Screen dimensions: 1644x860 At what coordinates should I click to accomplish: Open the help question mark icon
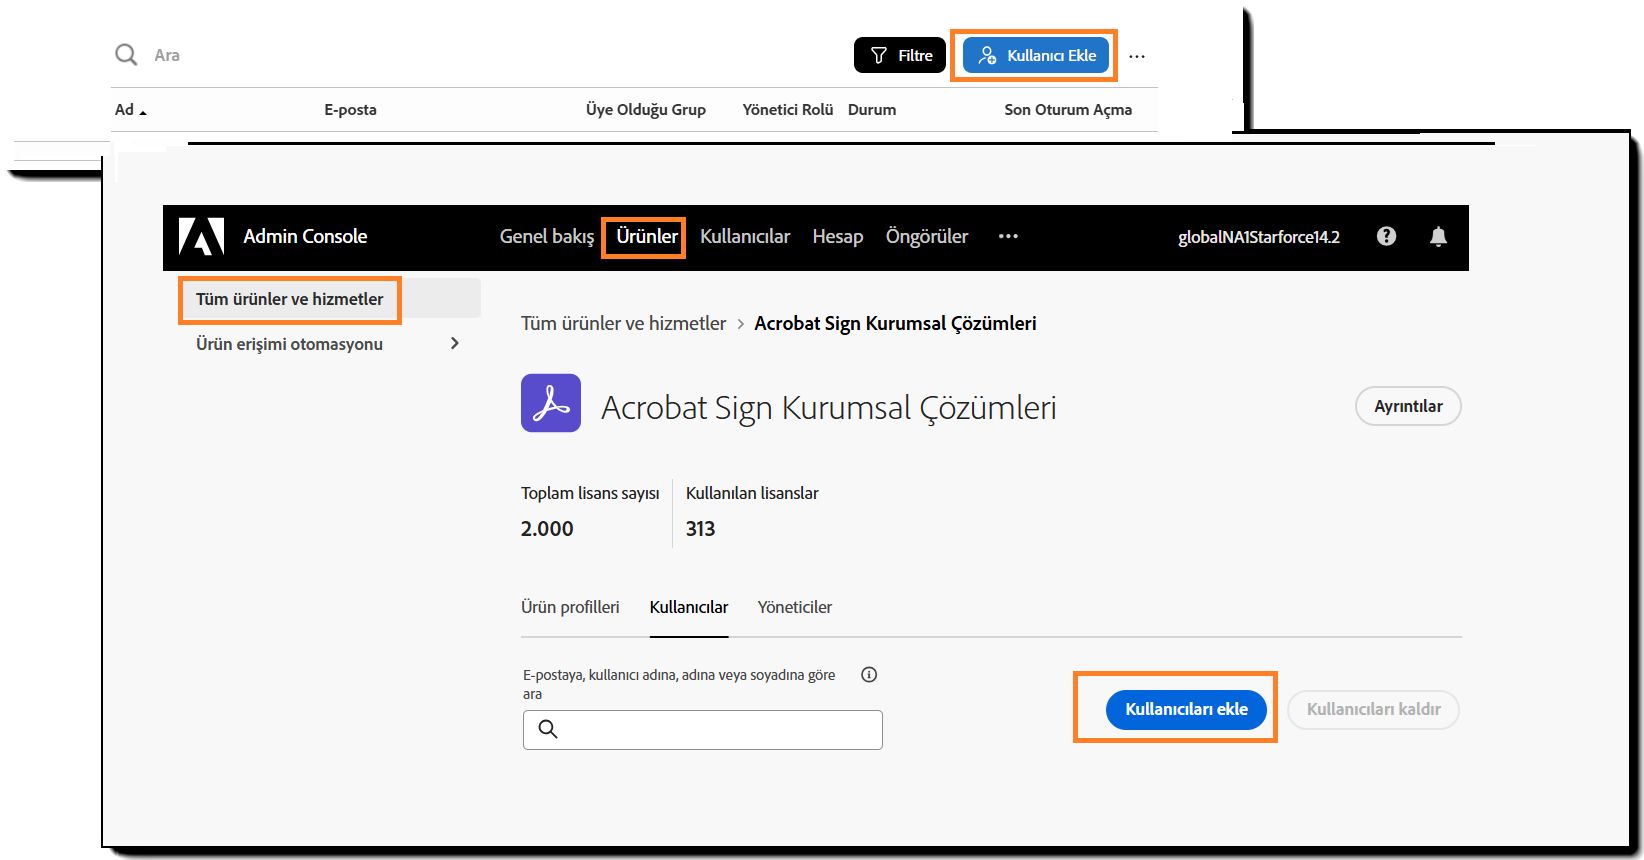pos(1386,236)
